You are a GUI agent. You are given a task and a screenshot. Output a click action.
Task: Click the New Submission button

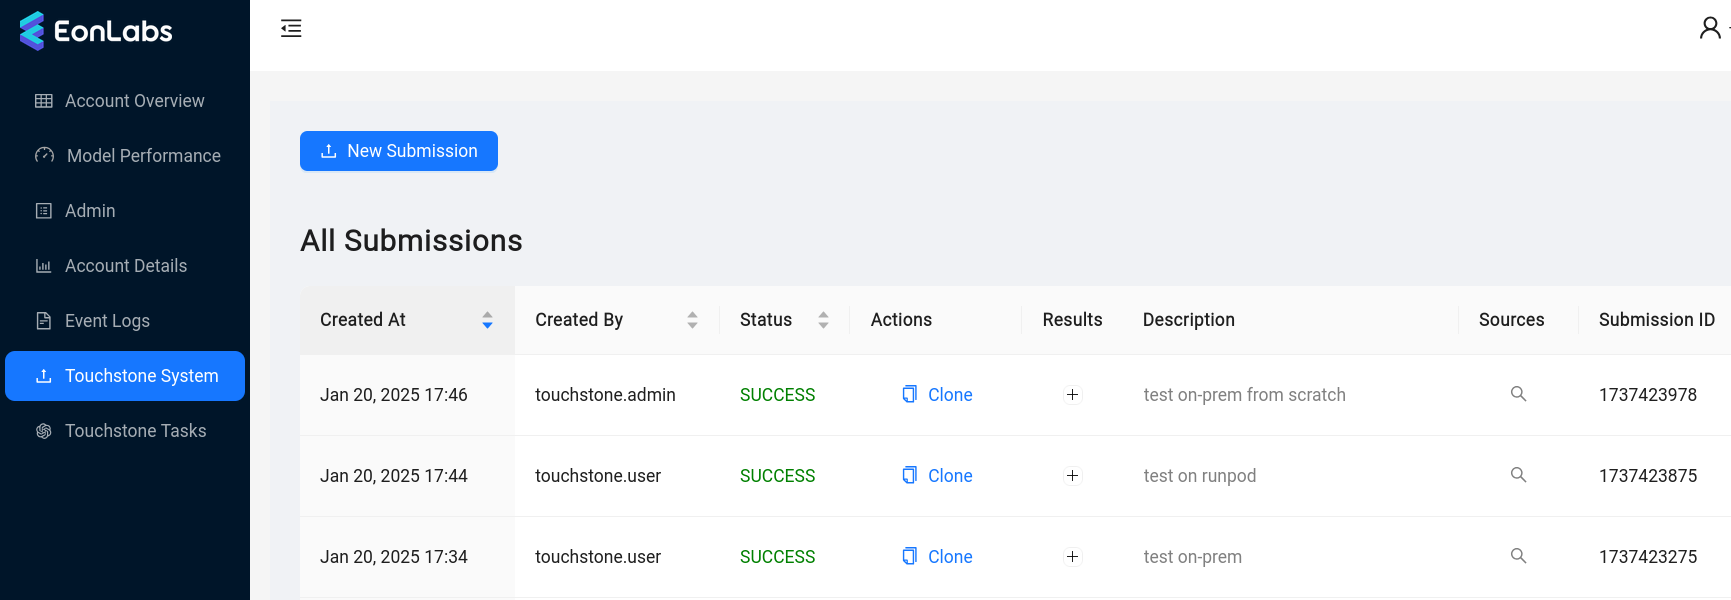(x=399, y=151)
